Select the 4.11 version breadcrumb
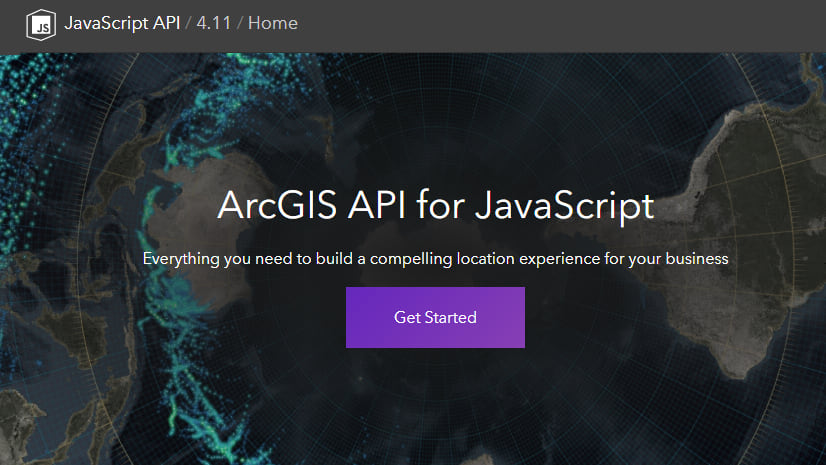Screen dimensions: 826x465 (213, 23)
